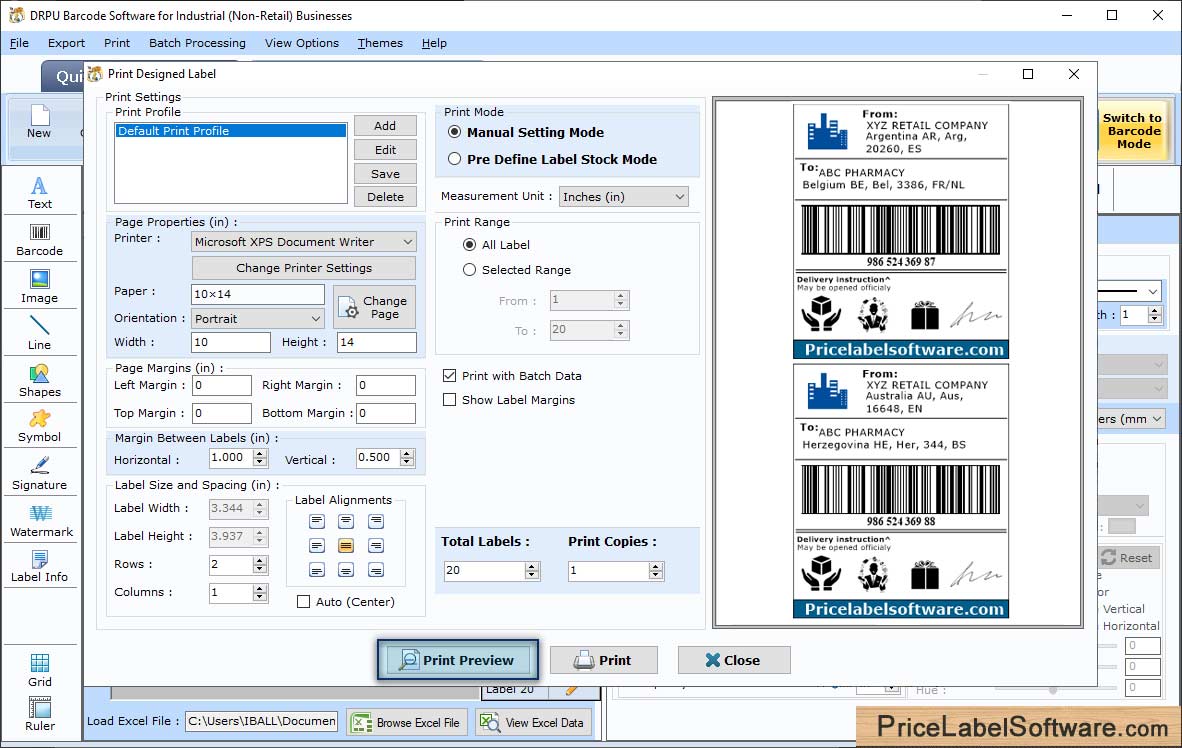Increase the Columns value
Image resolution: width=1182 pixels, height=748 pixels.
(x=260, y=588)
